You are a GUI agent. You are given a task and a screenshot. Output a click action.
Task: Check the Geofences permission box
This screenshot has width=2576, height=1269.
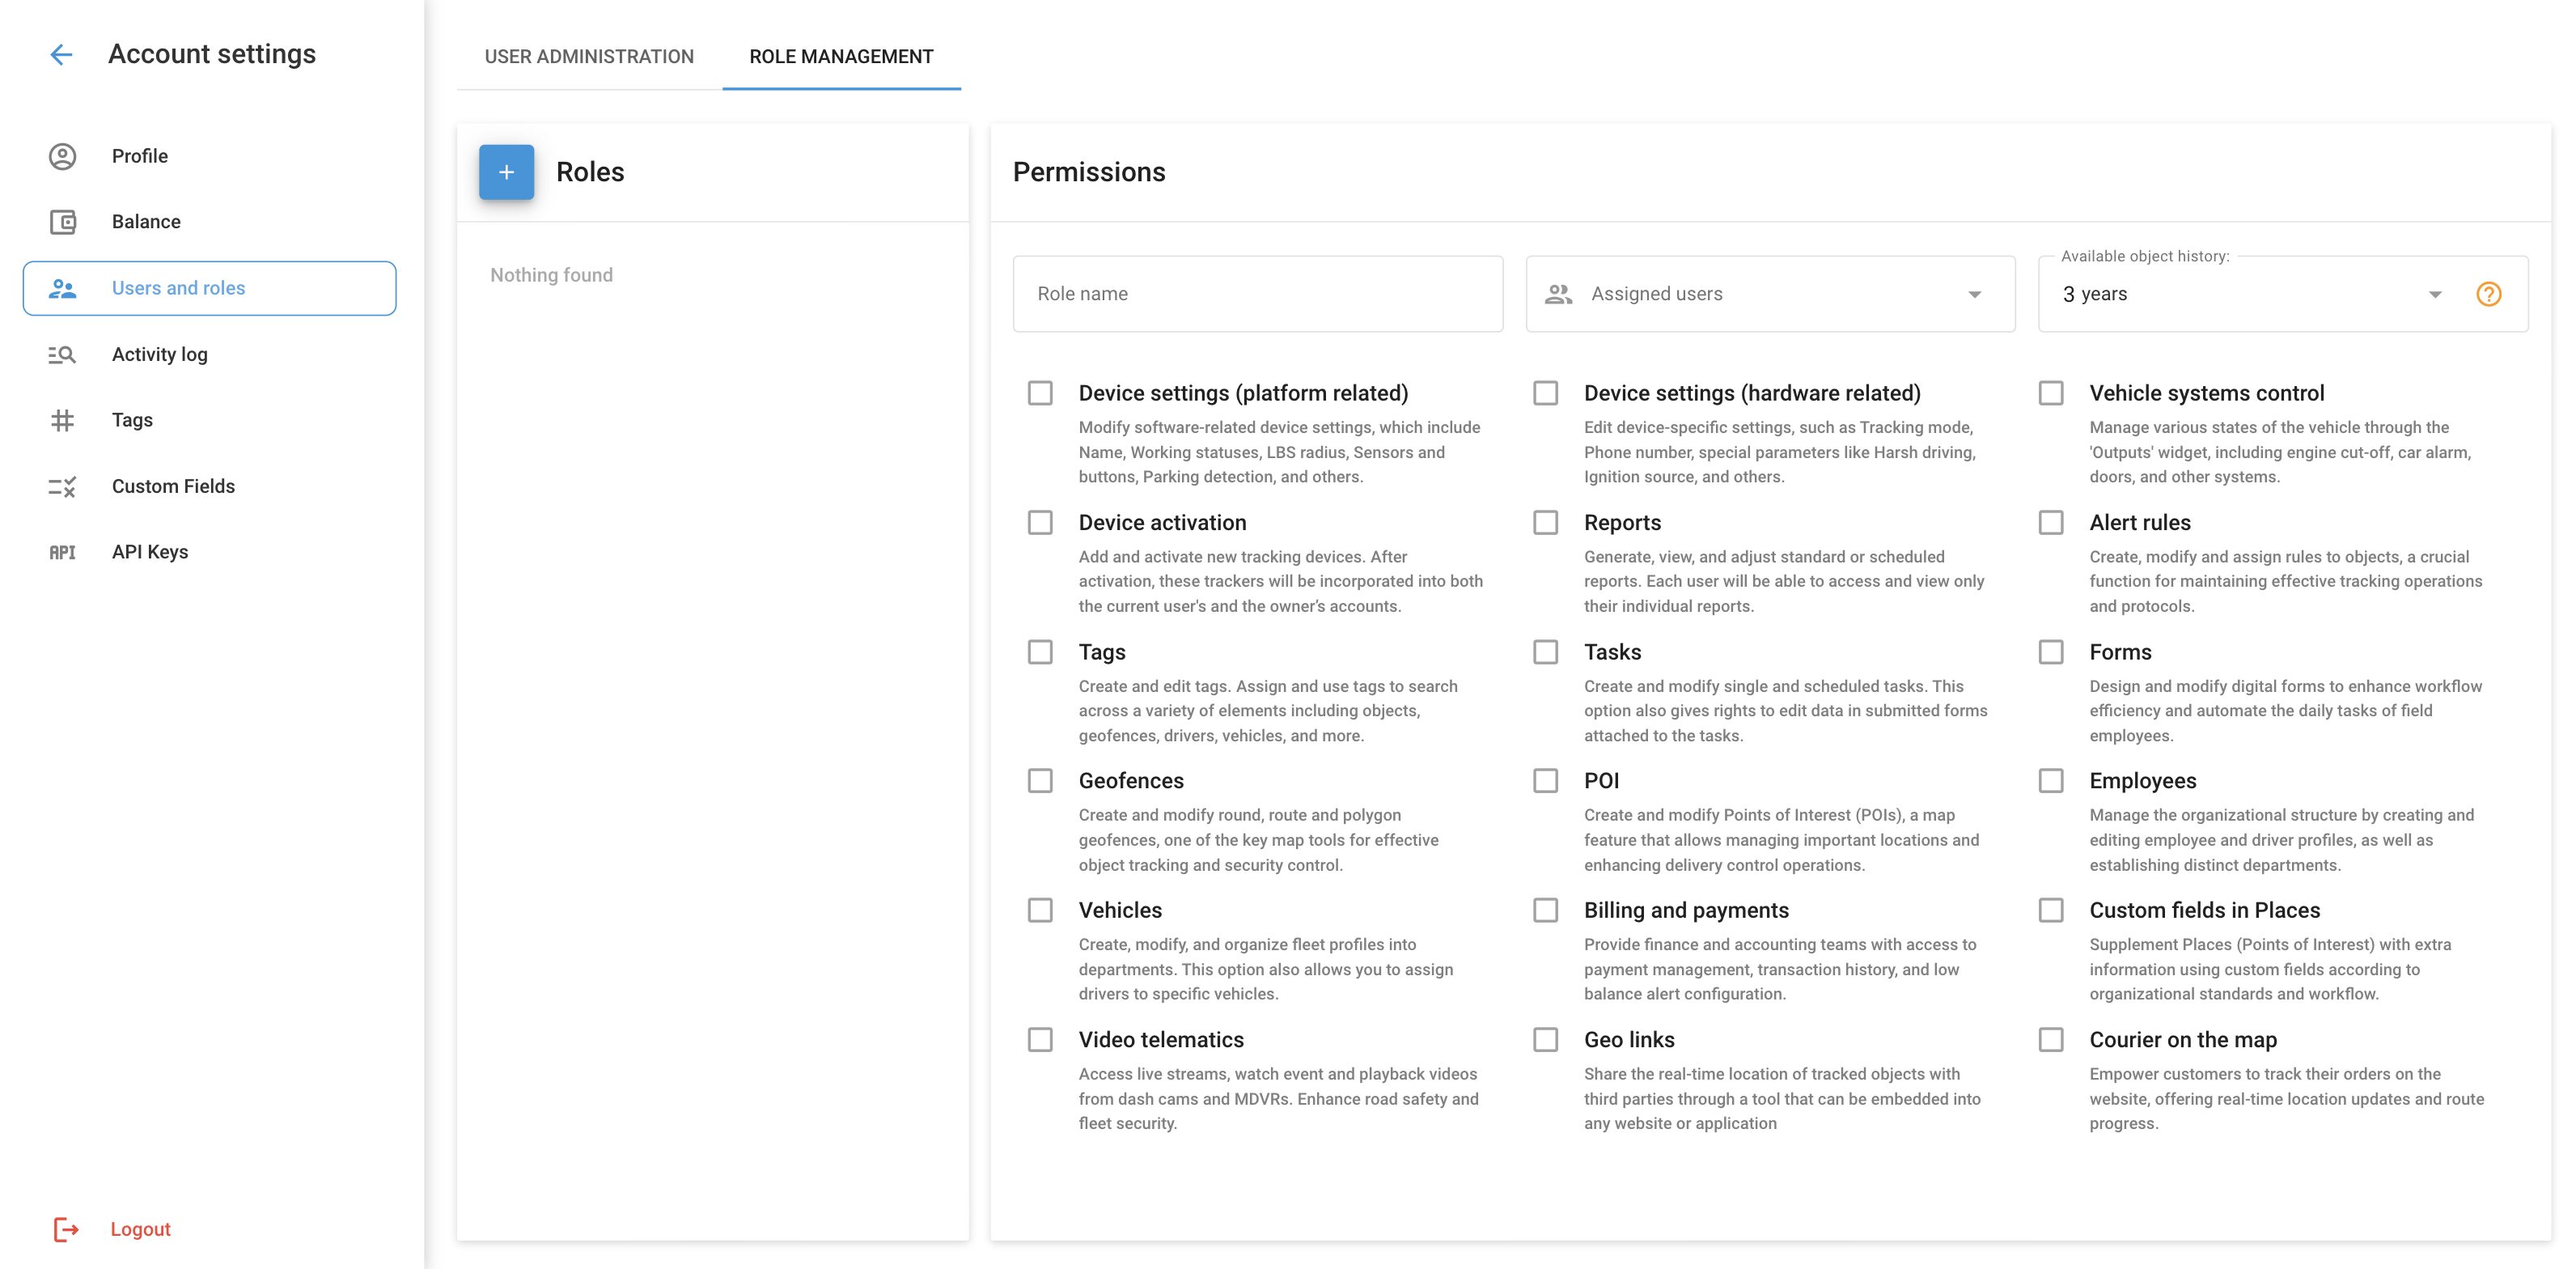pos(1040,780)
